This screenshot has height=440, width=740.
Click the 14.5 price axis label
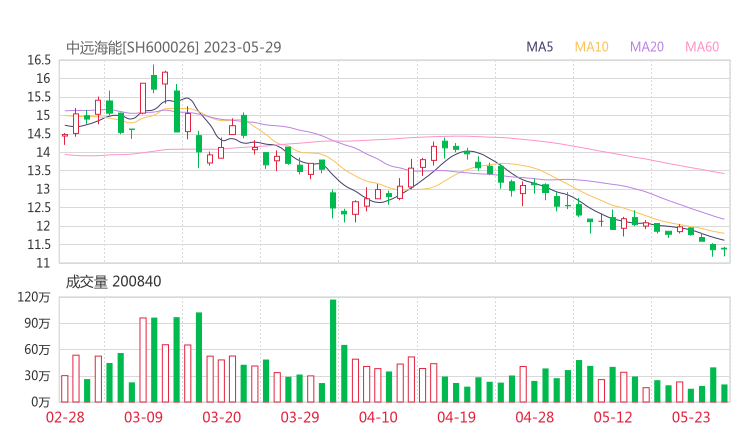click(39, 134)
